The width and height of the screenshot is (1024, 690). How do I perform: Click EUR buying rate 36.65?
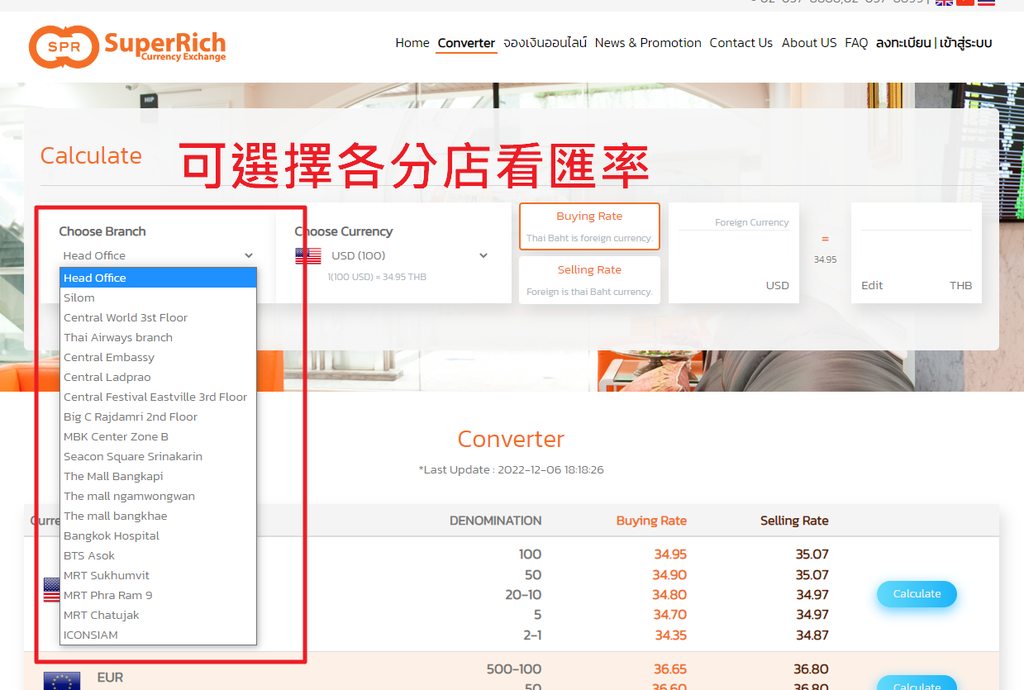click(670, 669)
